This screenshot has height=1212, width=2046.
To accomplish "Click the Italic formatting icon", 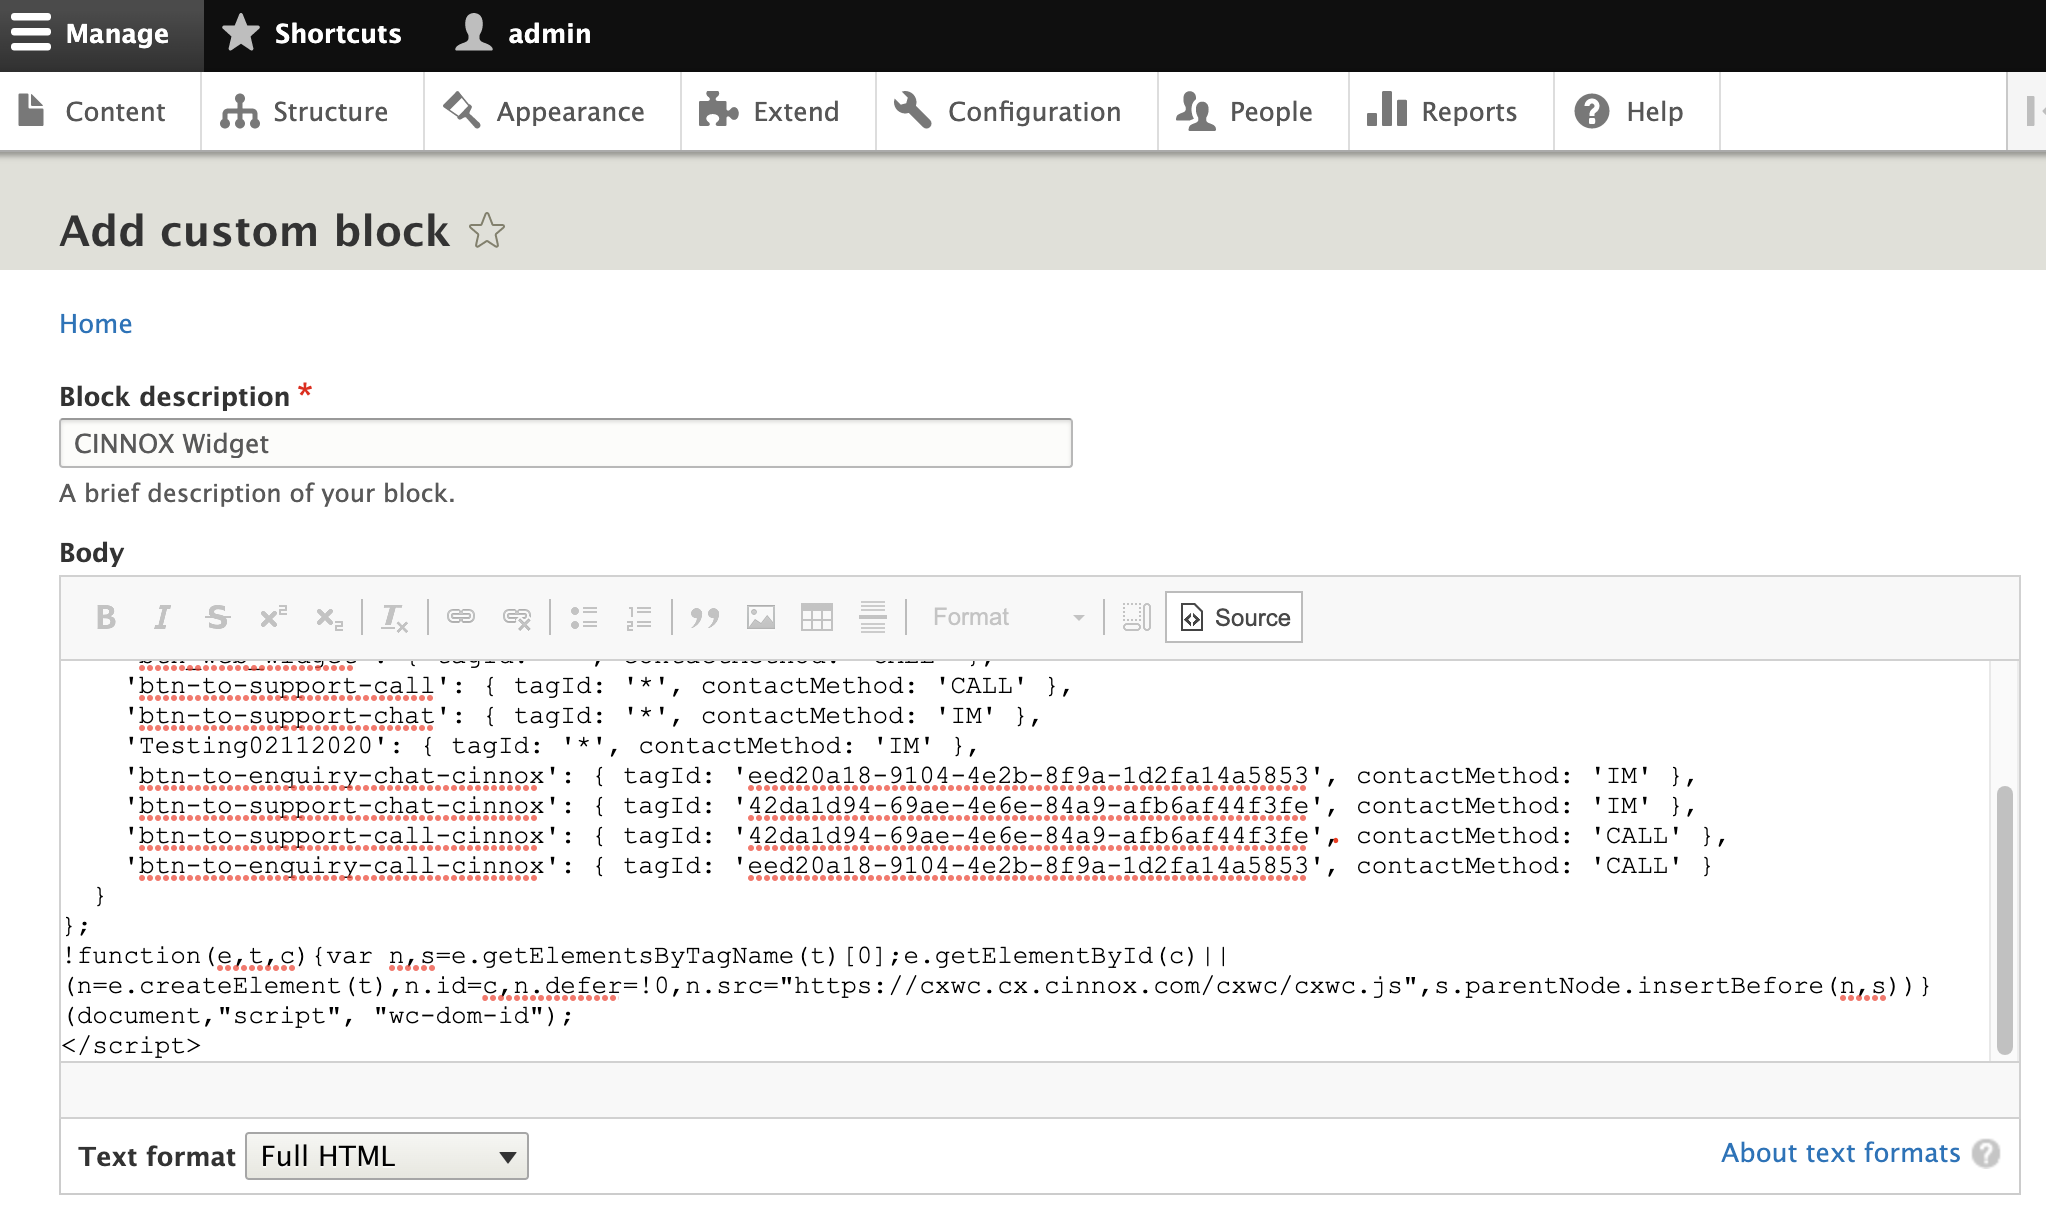I will click(x=162, y=617).
